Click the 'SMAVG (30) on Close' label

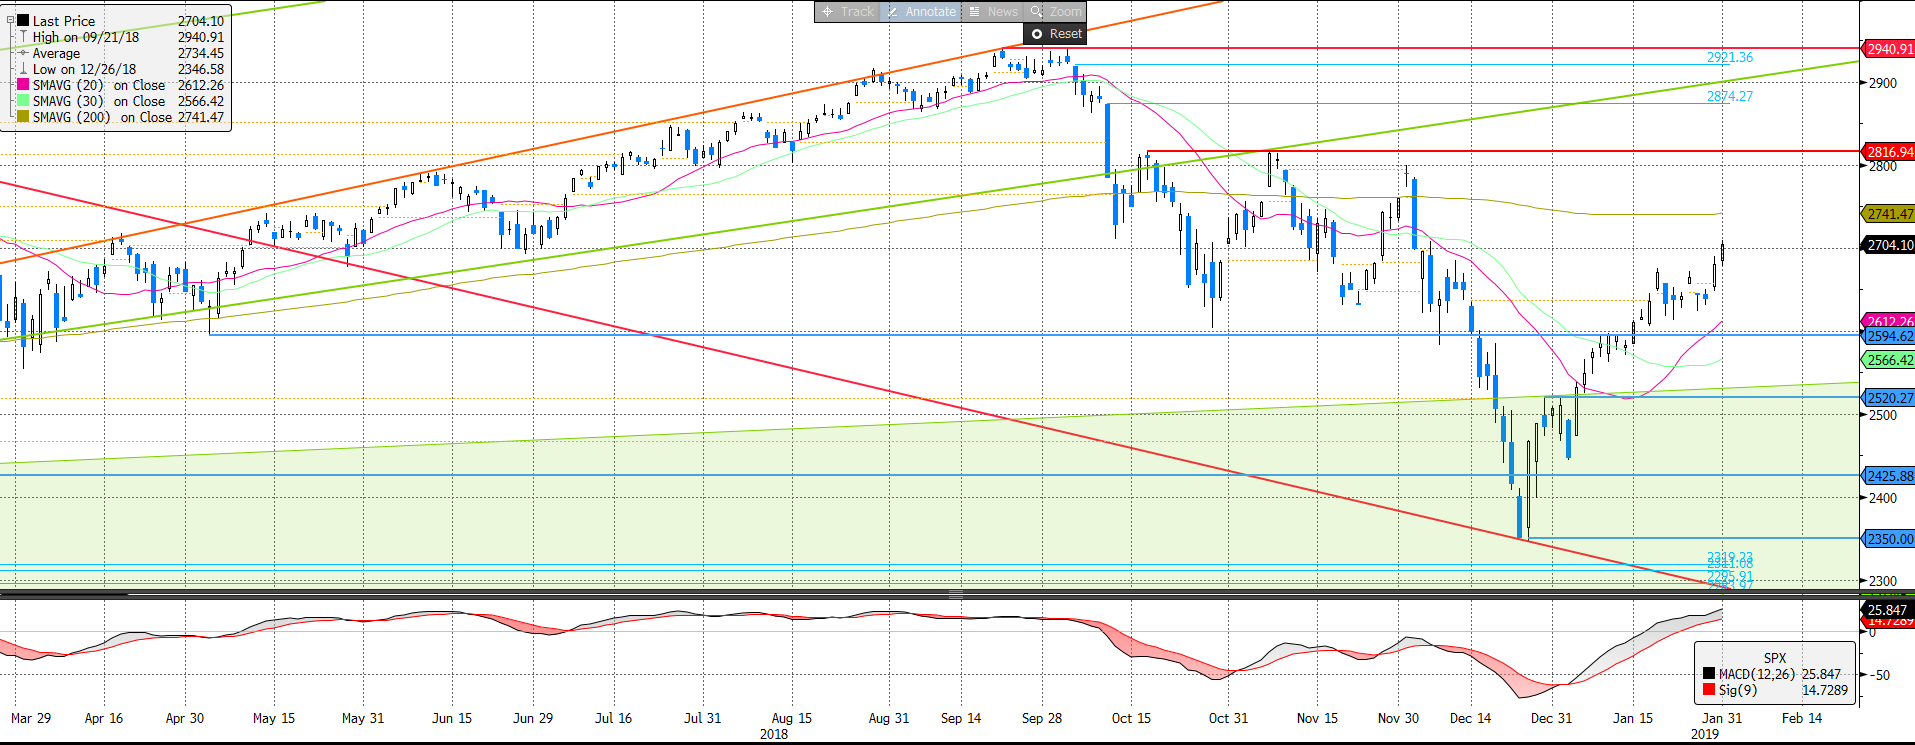[99, 101]
